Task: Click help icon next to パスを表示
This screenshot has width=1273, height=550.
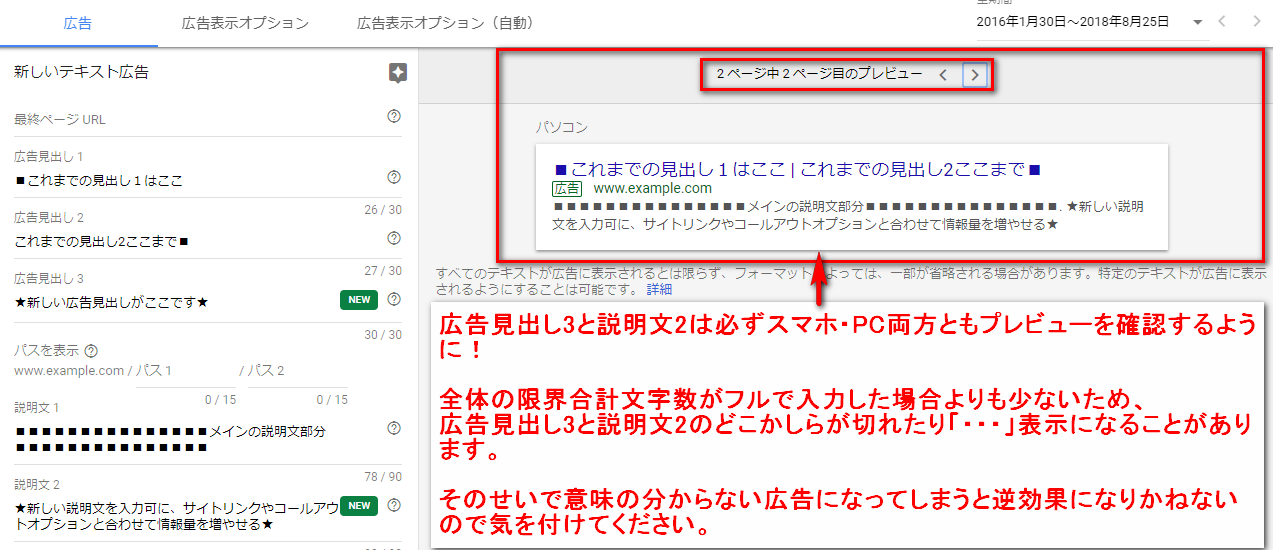Action: (92, 351)
